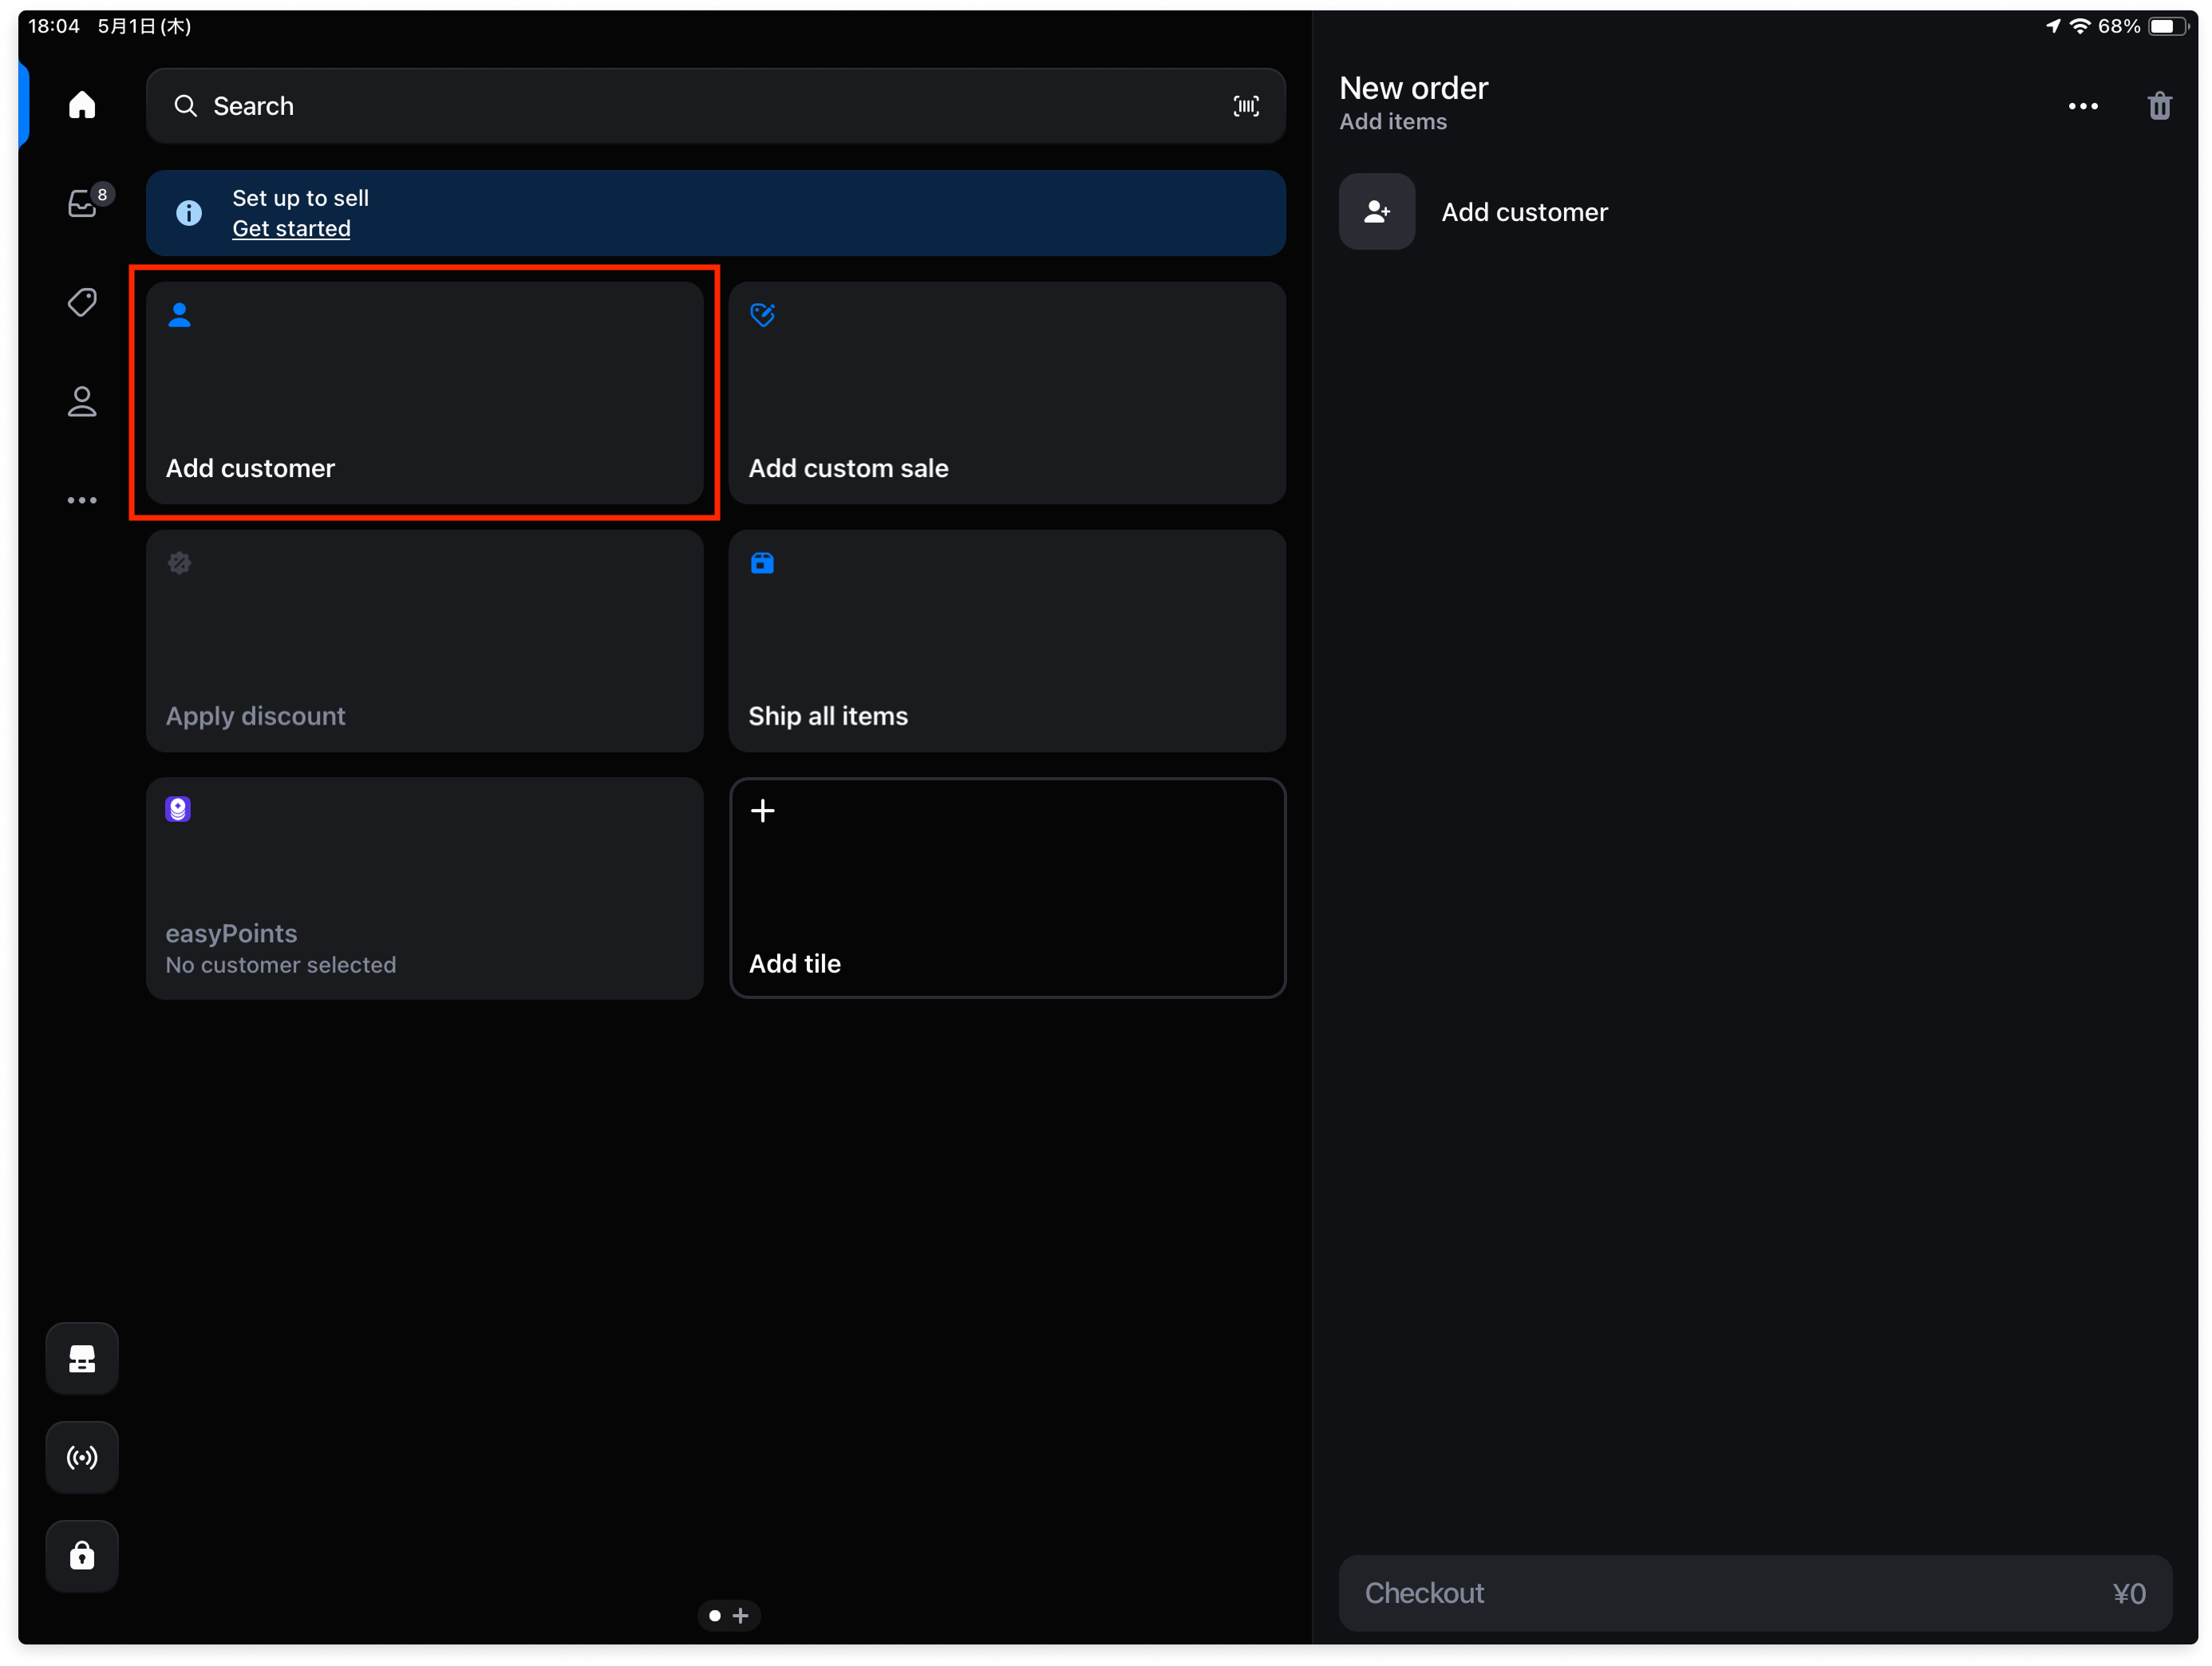Open the Customers icon in sidebar

coord(82,401)
